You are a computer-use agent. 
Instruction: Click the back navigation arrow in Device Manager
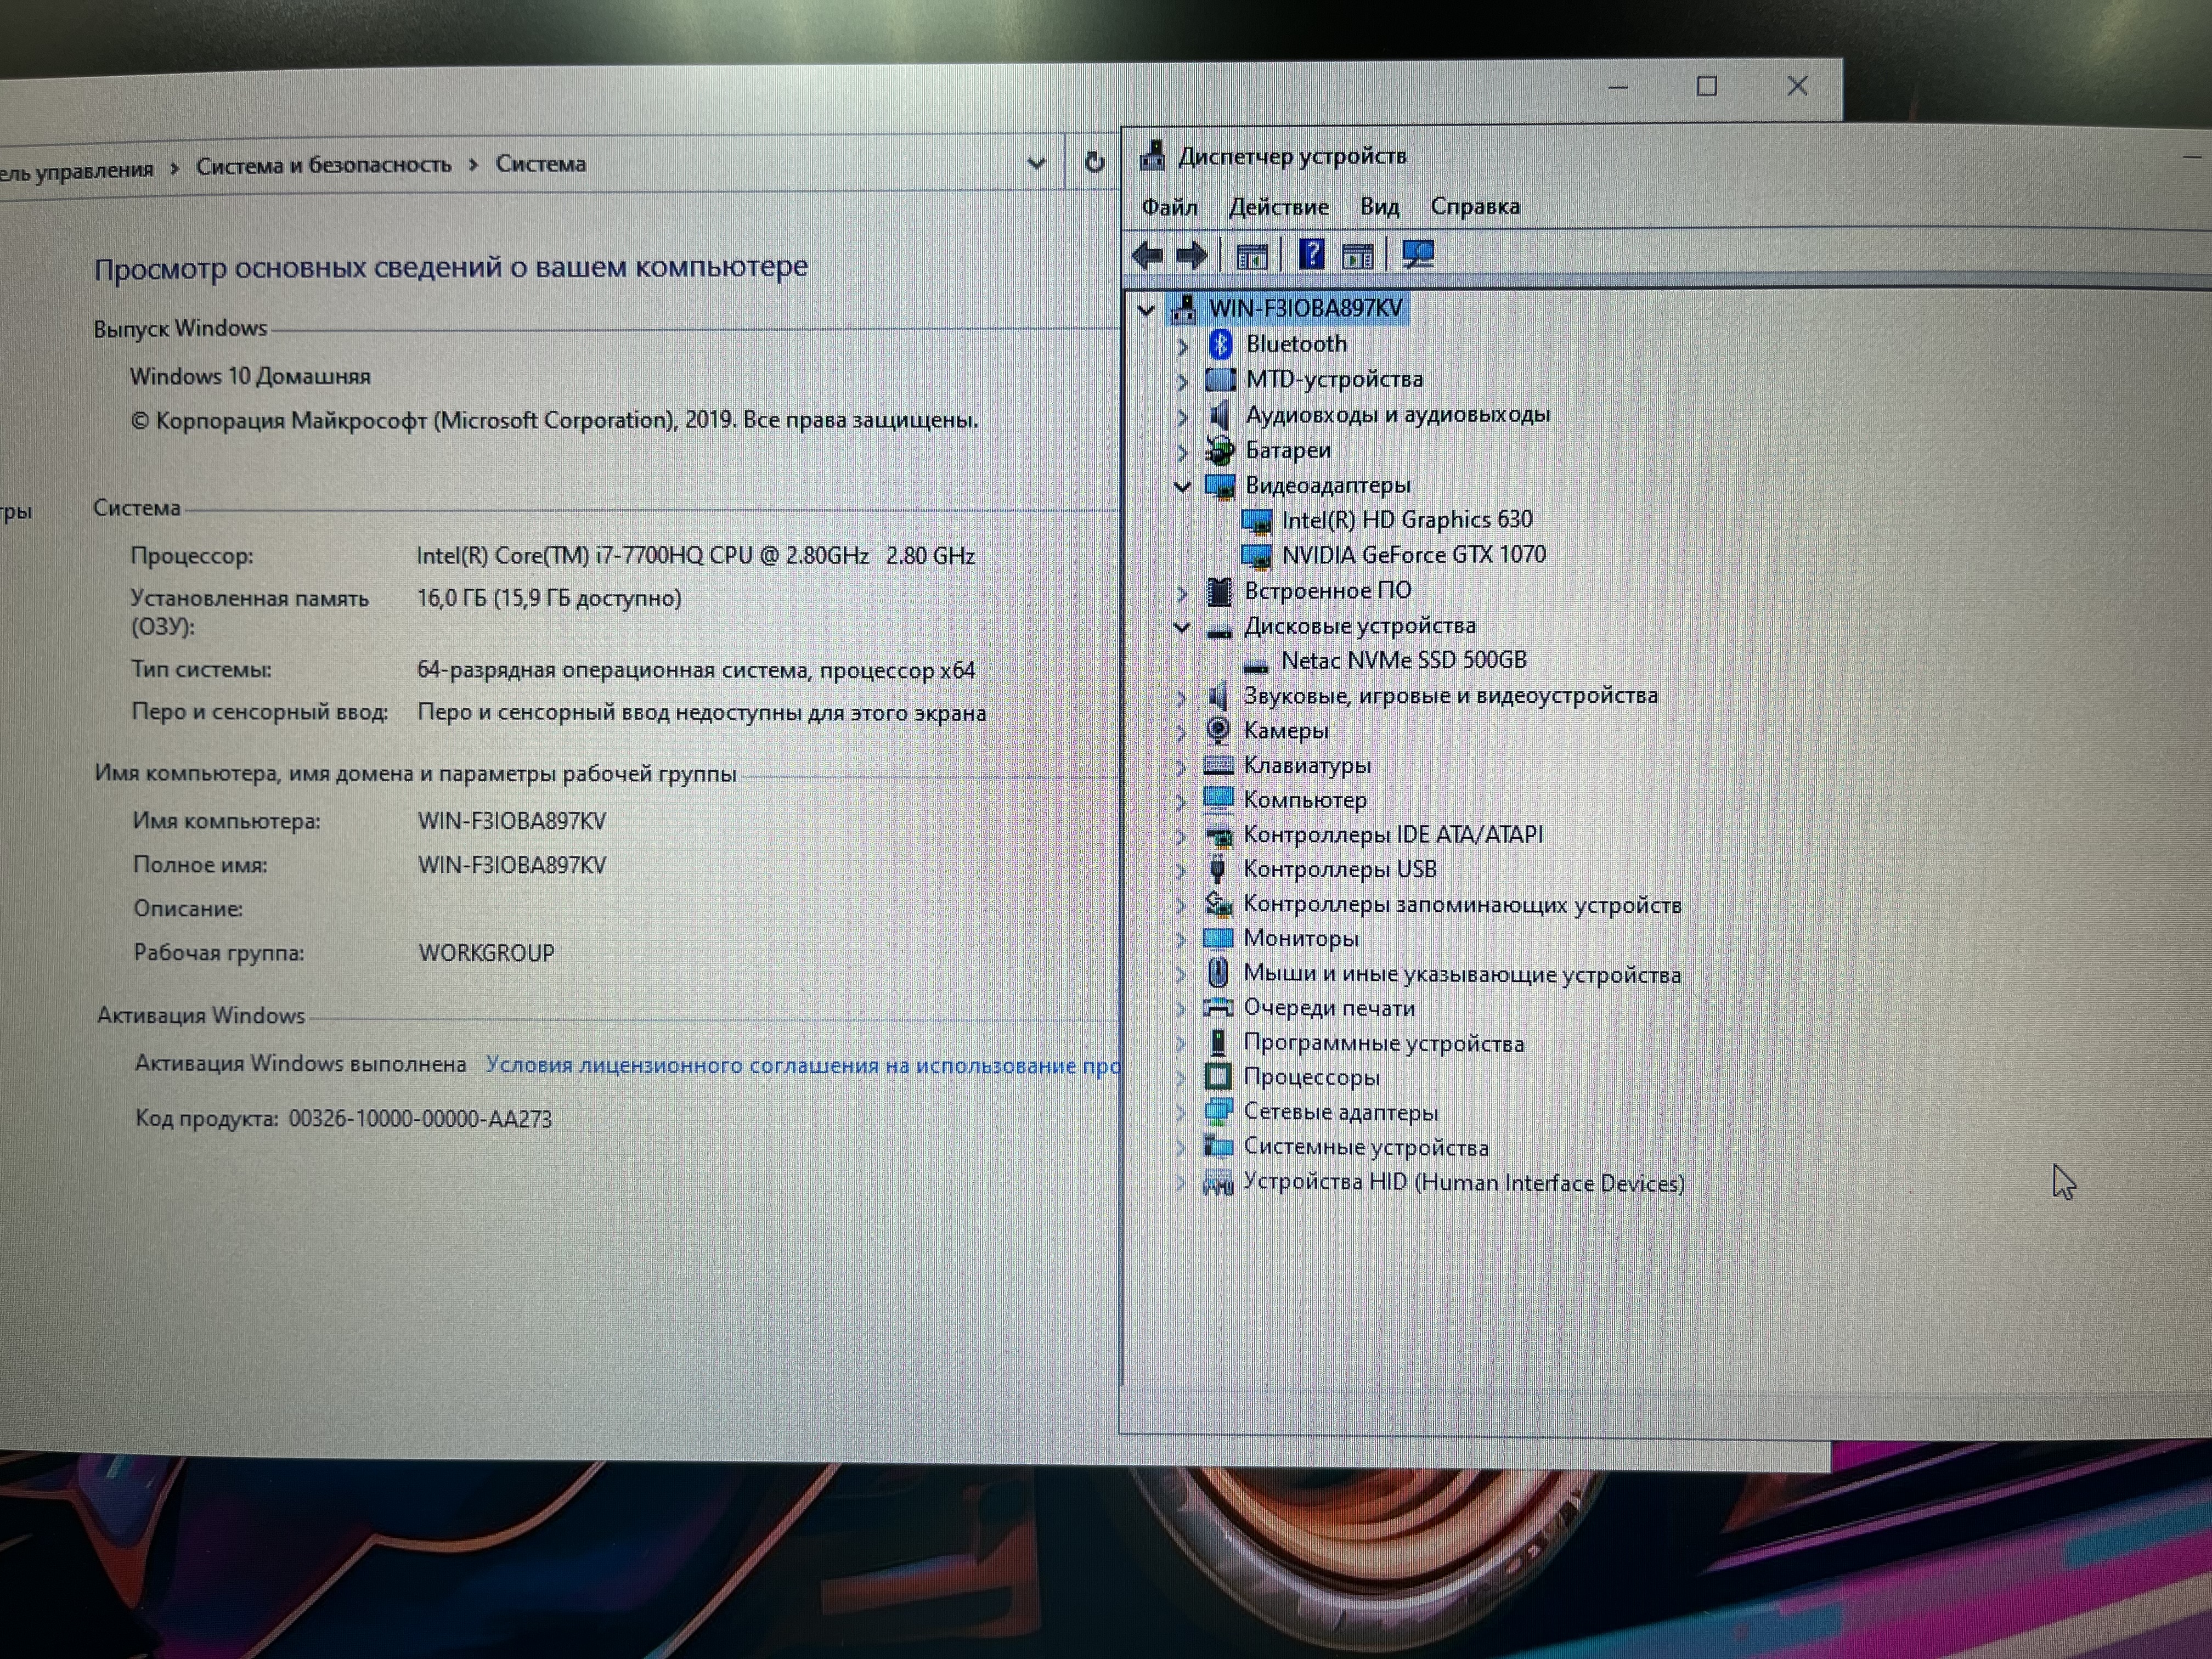1148,255
